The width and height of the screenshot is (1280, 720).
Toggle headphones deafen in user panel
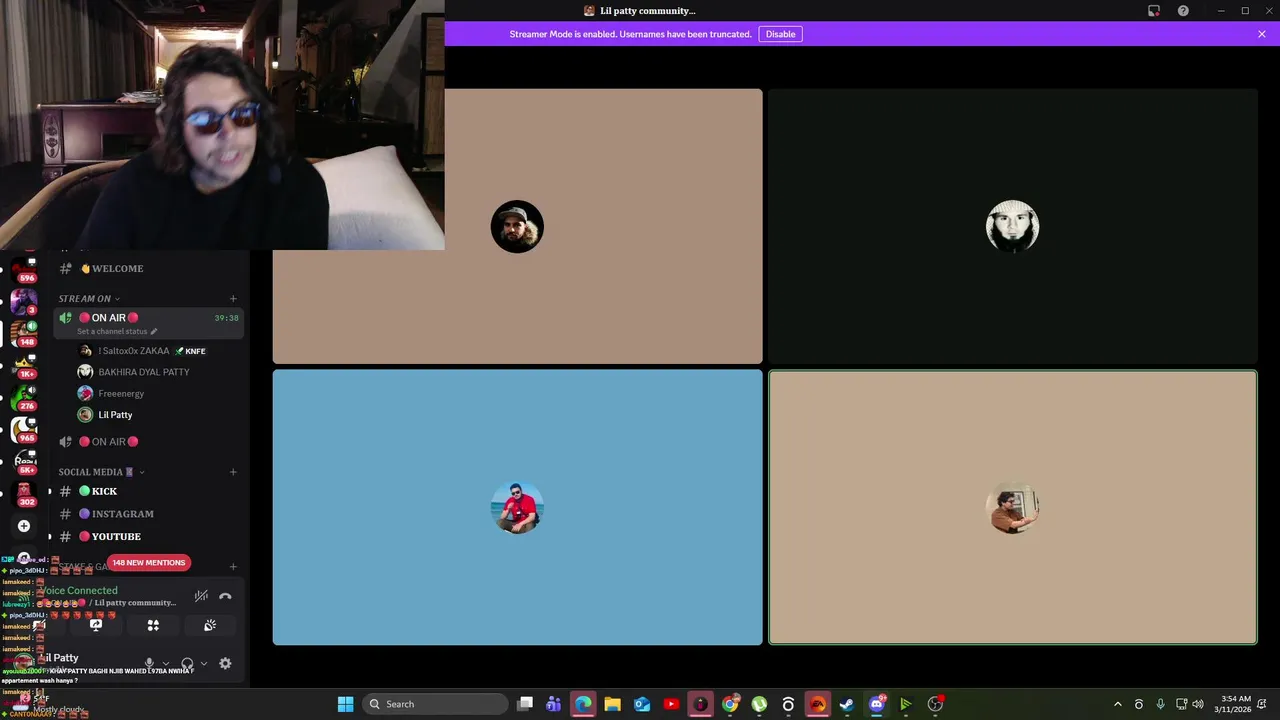pos(187,663)
